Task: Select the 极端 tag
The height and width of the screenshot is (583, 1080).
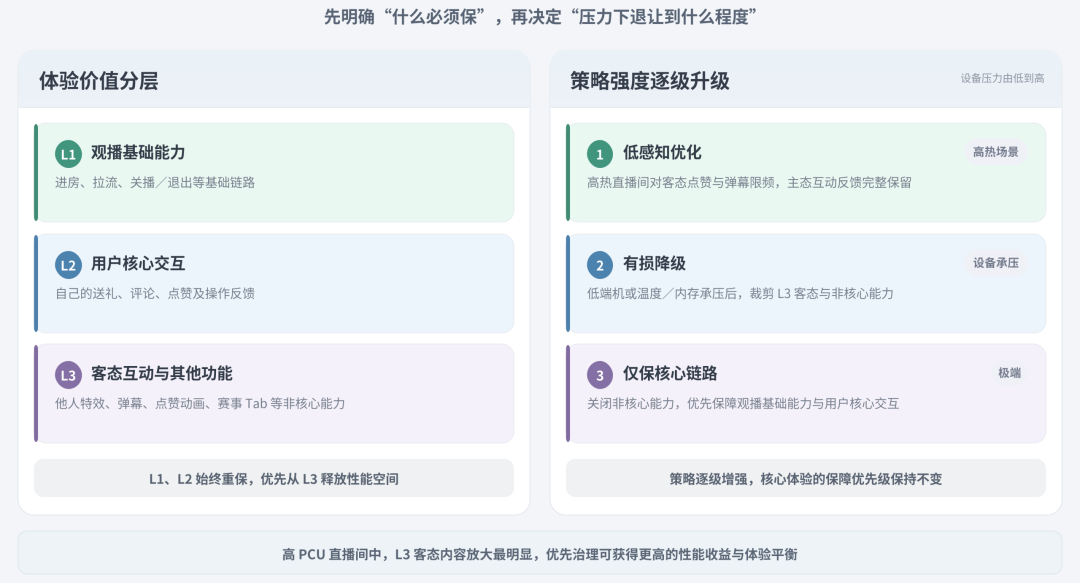Action: tap(1009, 373)
